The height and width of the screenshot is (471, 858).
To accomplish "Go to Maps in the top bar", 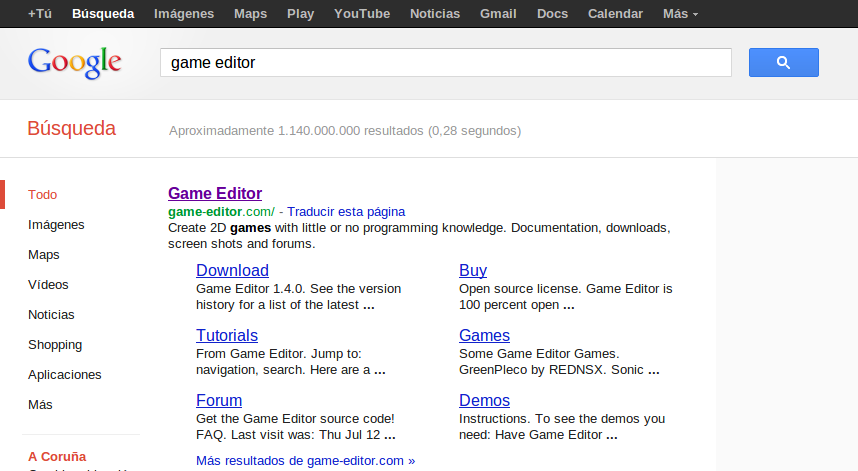I will click(250, 14).
